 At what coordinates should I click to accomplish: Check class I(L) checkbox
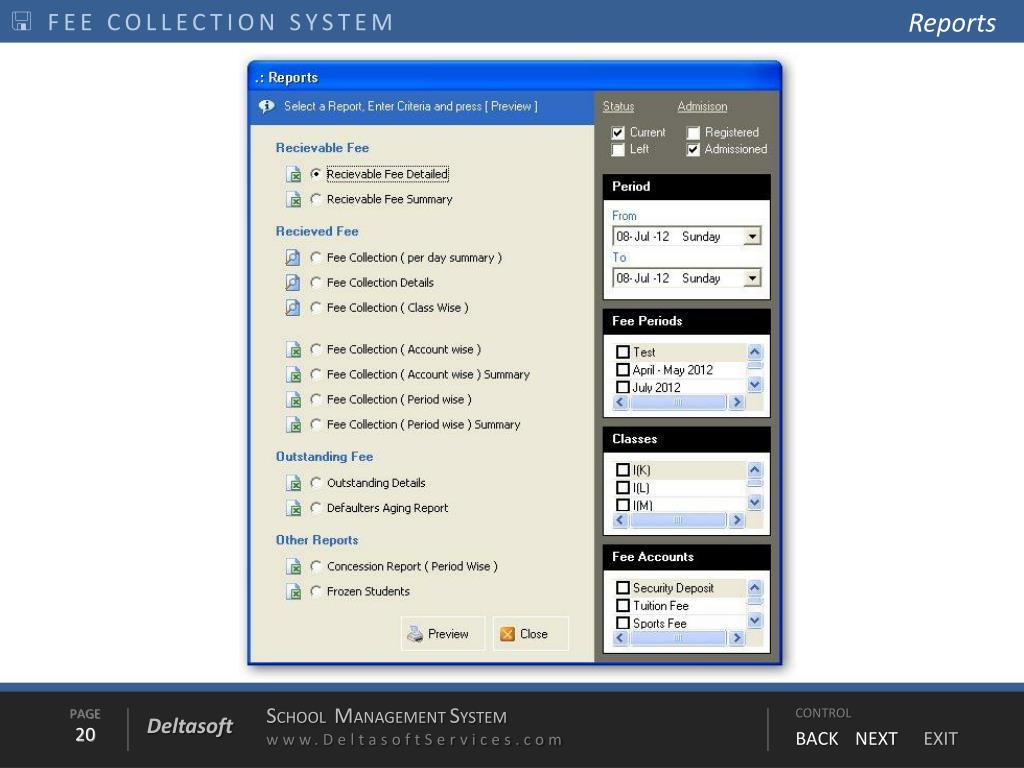click(x=623, y=488)
